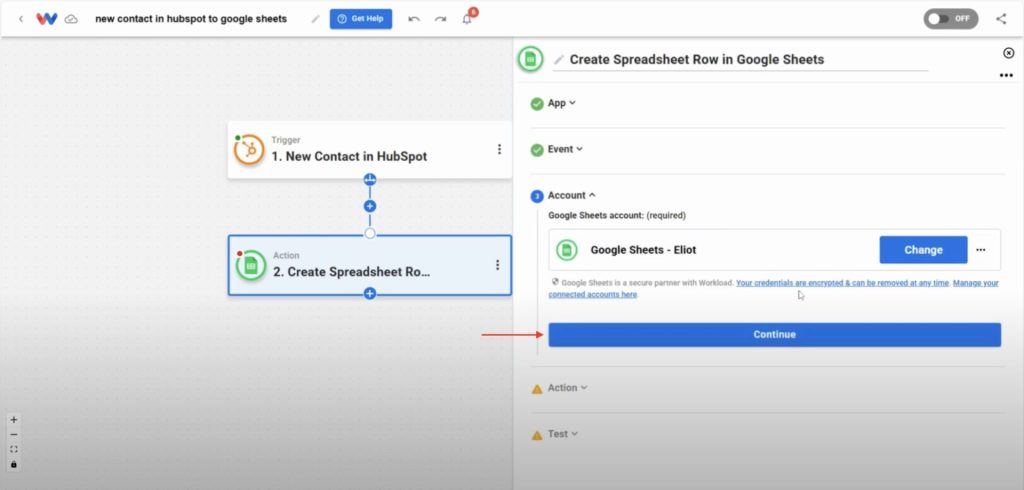Select the Create Spreadsheet Row action node

point(370,265)
